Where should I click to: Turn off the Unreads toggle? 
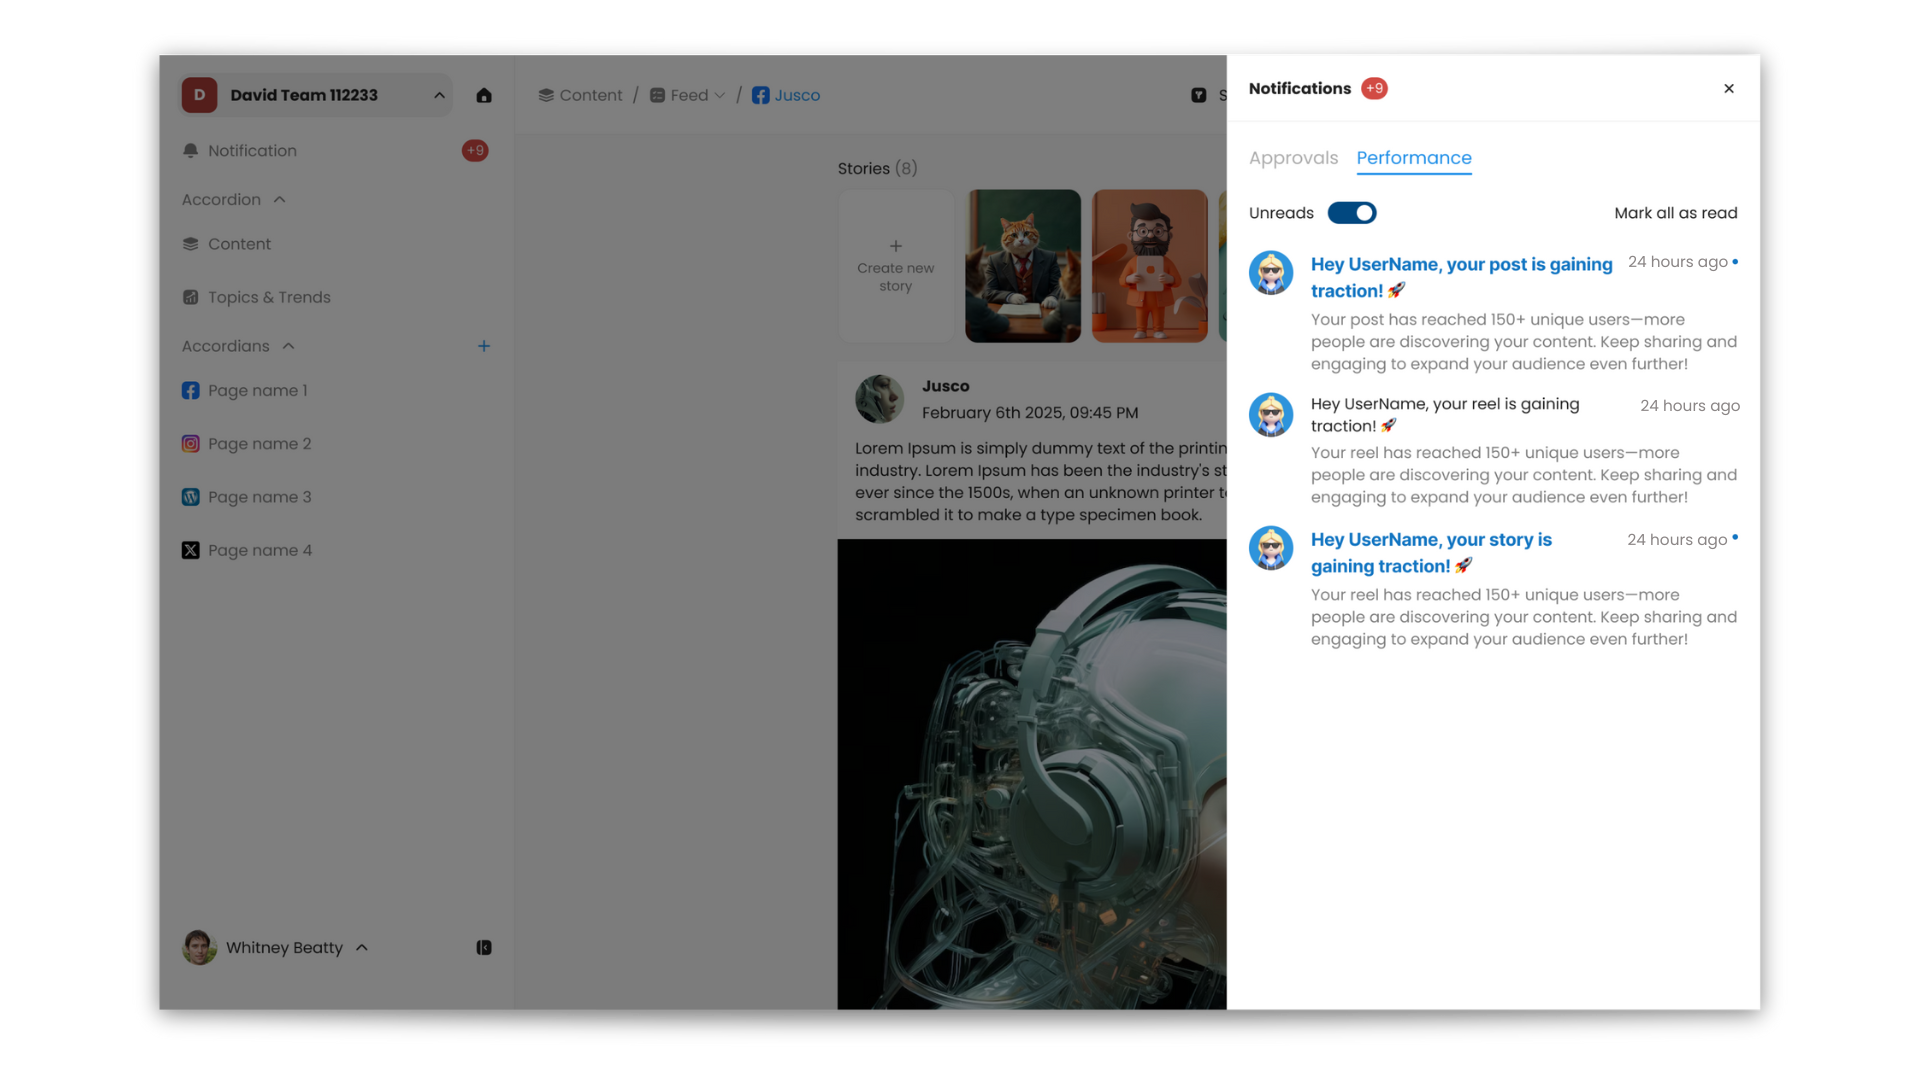1352,213
